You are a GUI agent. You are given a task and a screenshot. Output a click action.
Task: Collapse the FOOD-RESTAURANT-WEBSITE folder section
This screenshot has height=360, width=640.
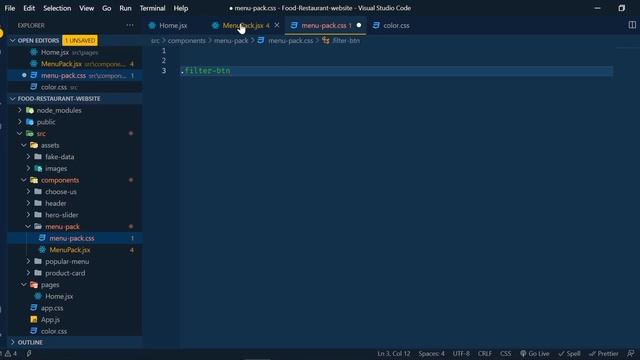(x=13, y=99)
